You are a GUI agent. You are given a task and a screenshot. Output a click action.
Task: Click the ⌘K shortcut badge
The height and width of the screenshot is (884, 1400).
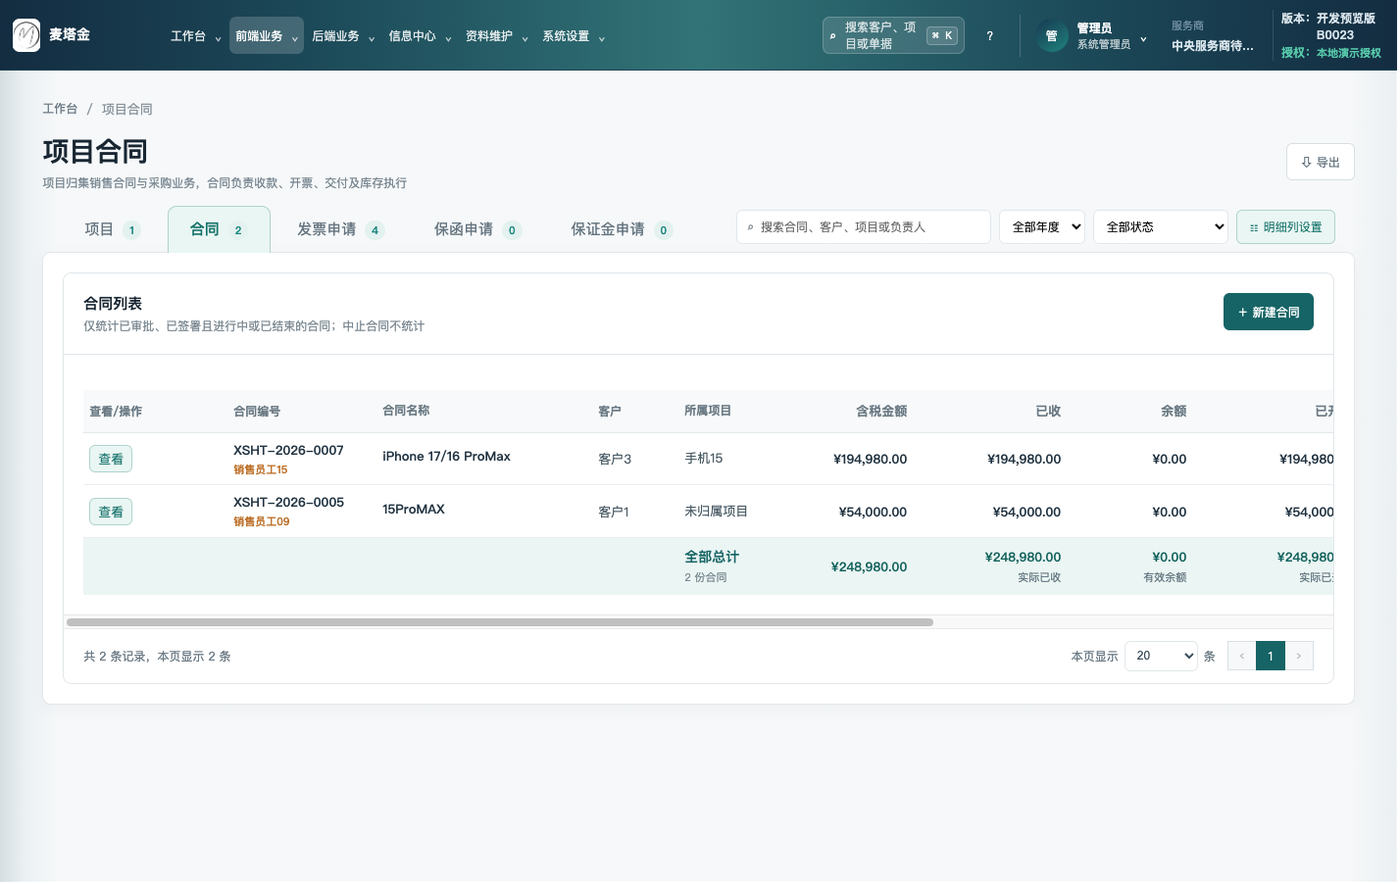(x=943, y=35)
